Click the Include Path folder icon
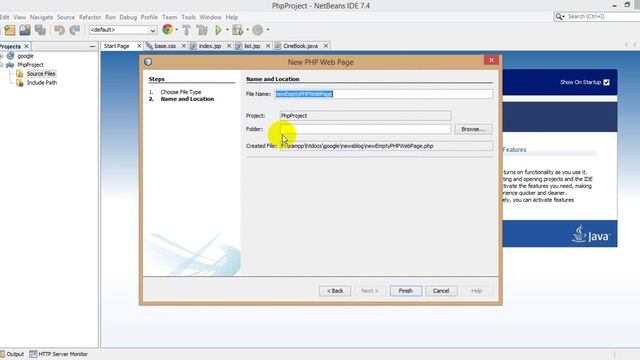 (x=20, y=83)
